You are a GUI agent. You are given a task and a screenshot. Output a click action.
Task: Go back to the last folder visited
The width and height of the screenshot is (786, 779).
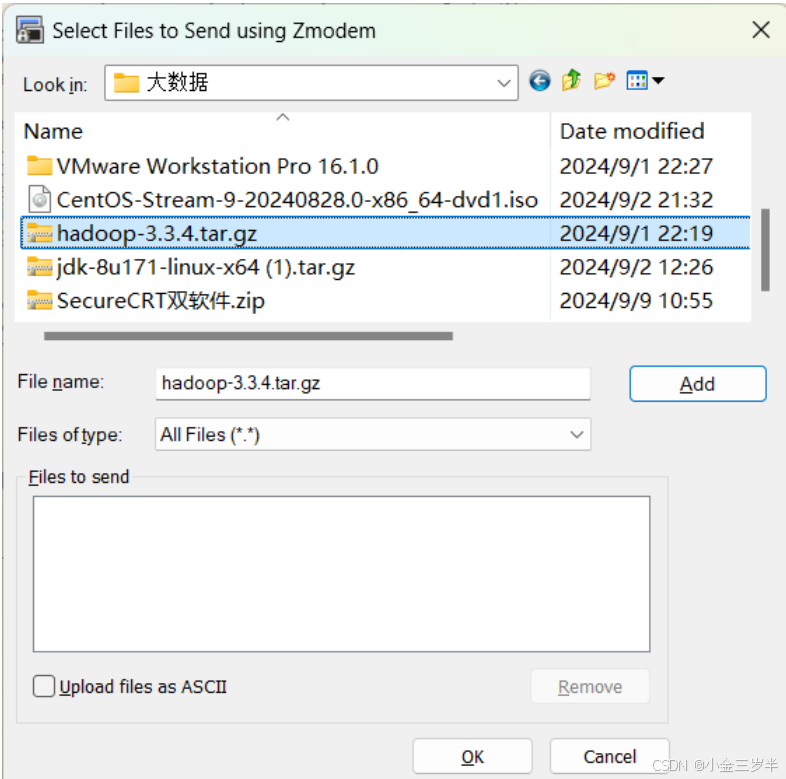point(539,81)
